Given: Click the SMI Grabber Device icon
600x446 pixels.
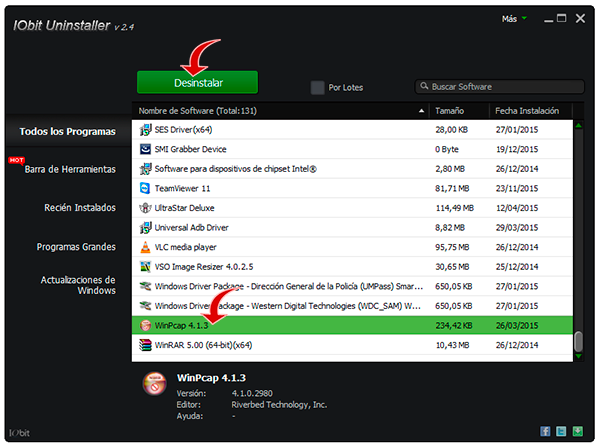Looking at the screenshot, I should [x=145, y=149].
